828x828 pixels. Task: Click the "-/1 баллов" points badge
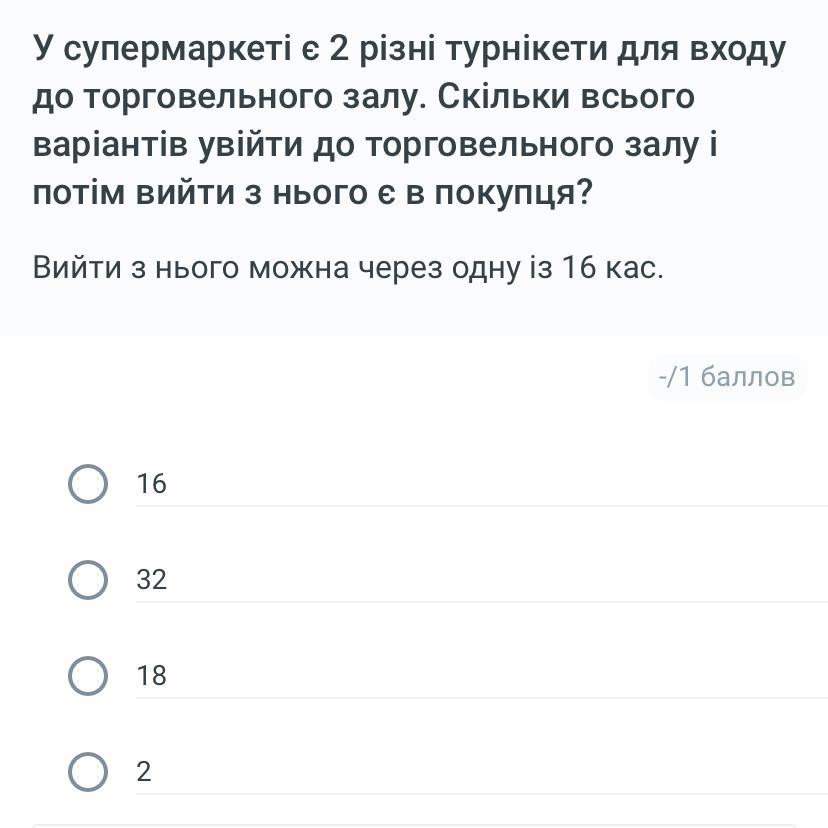pyautogui.click(x=727, y=377)
